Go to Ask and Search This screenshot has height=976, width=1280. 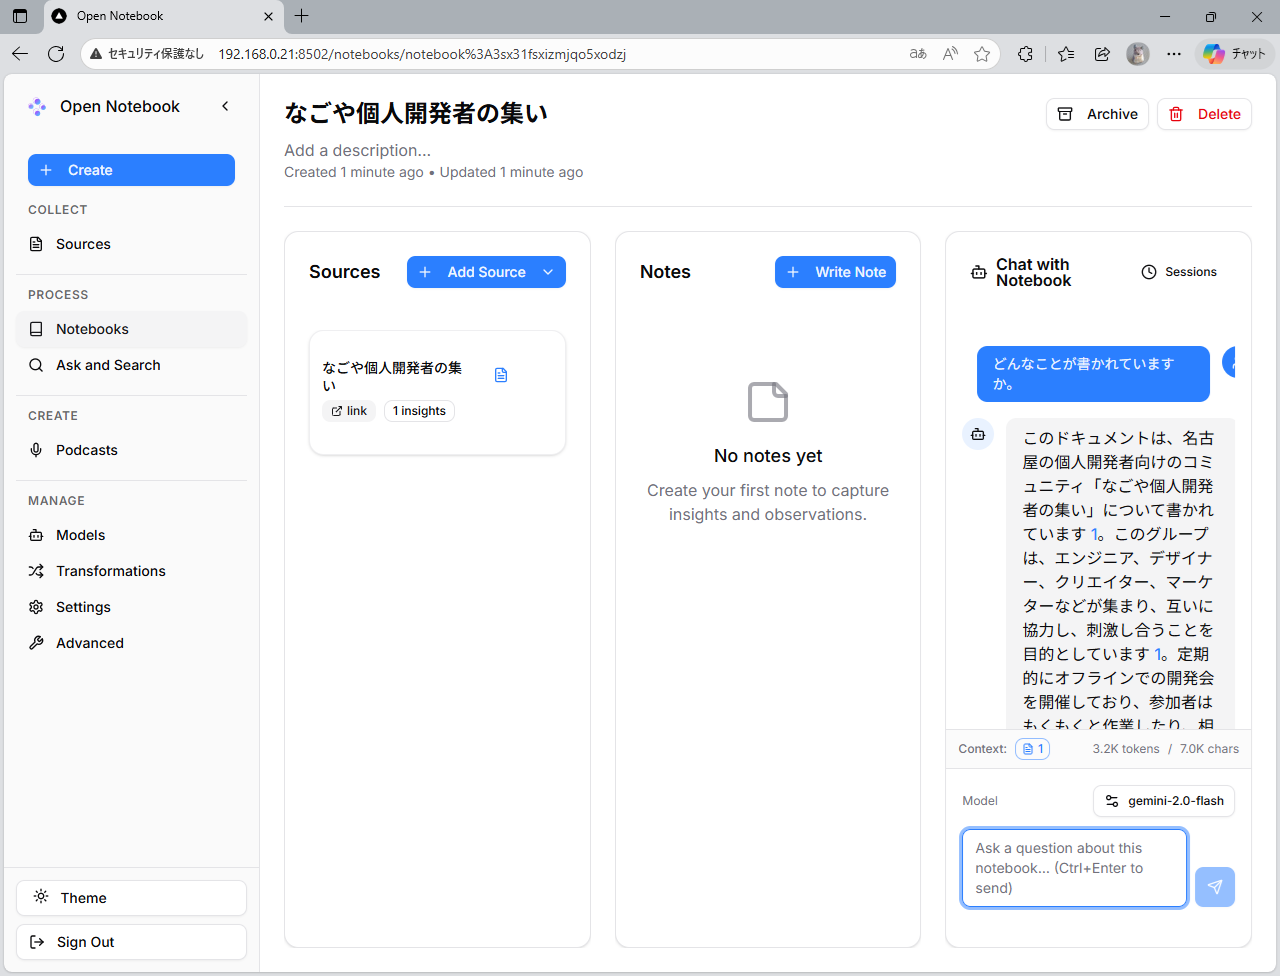(131, 365)
